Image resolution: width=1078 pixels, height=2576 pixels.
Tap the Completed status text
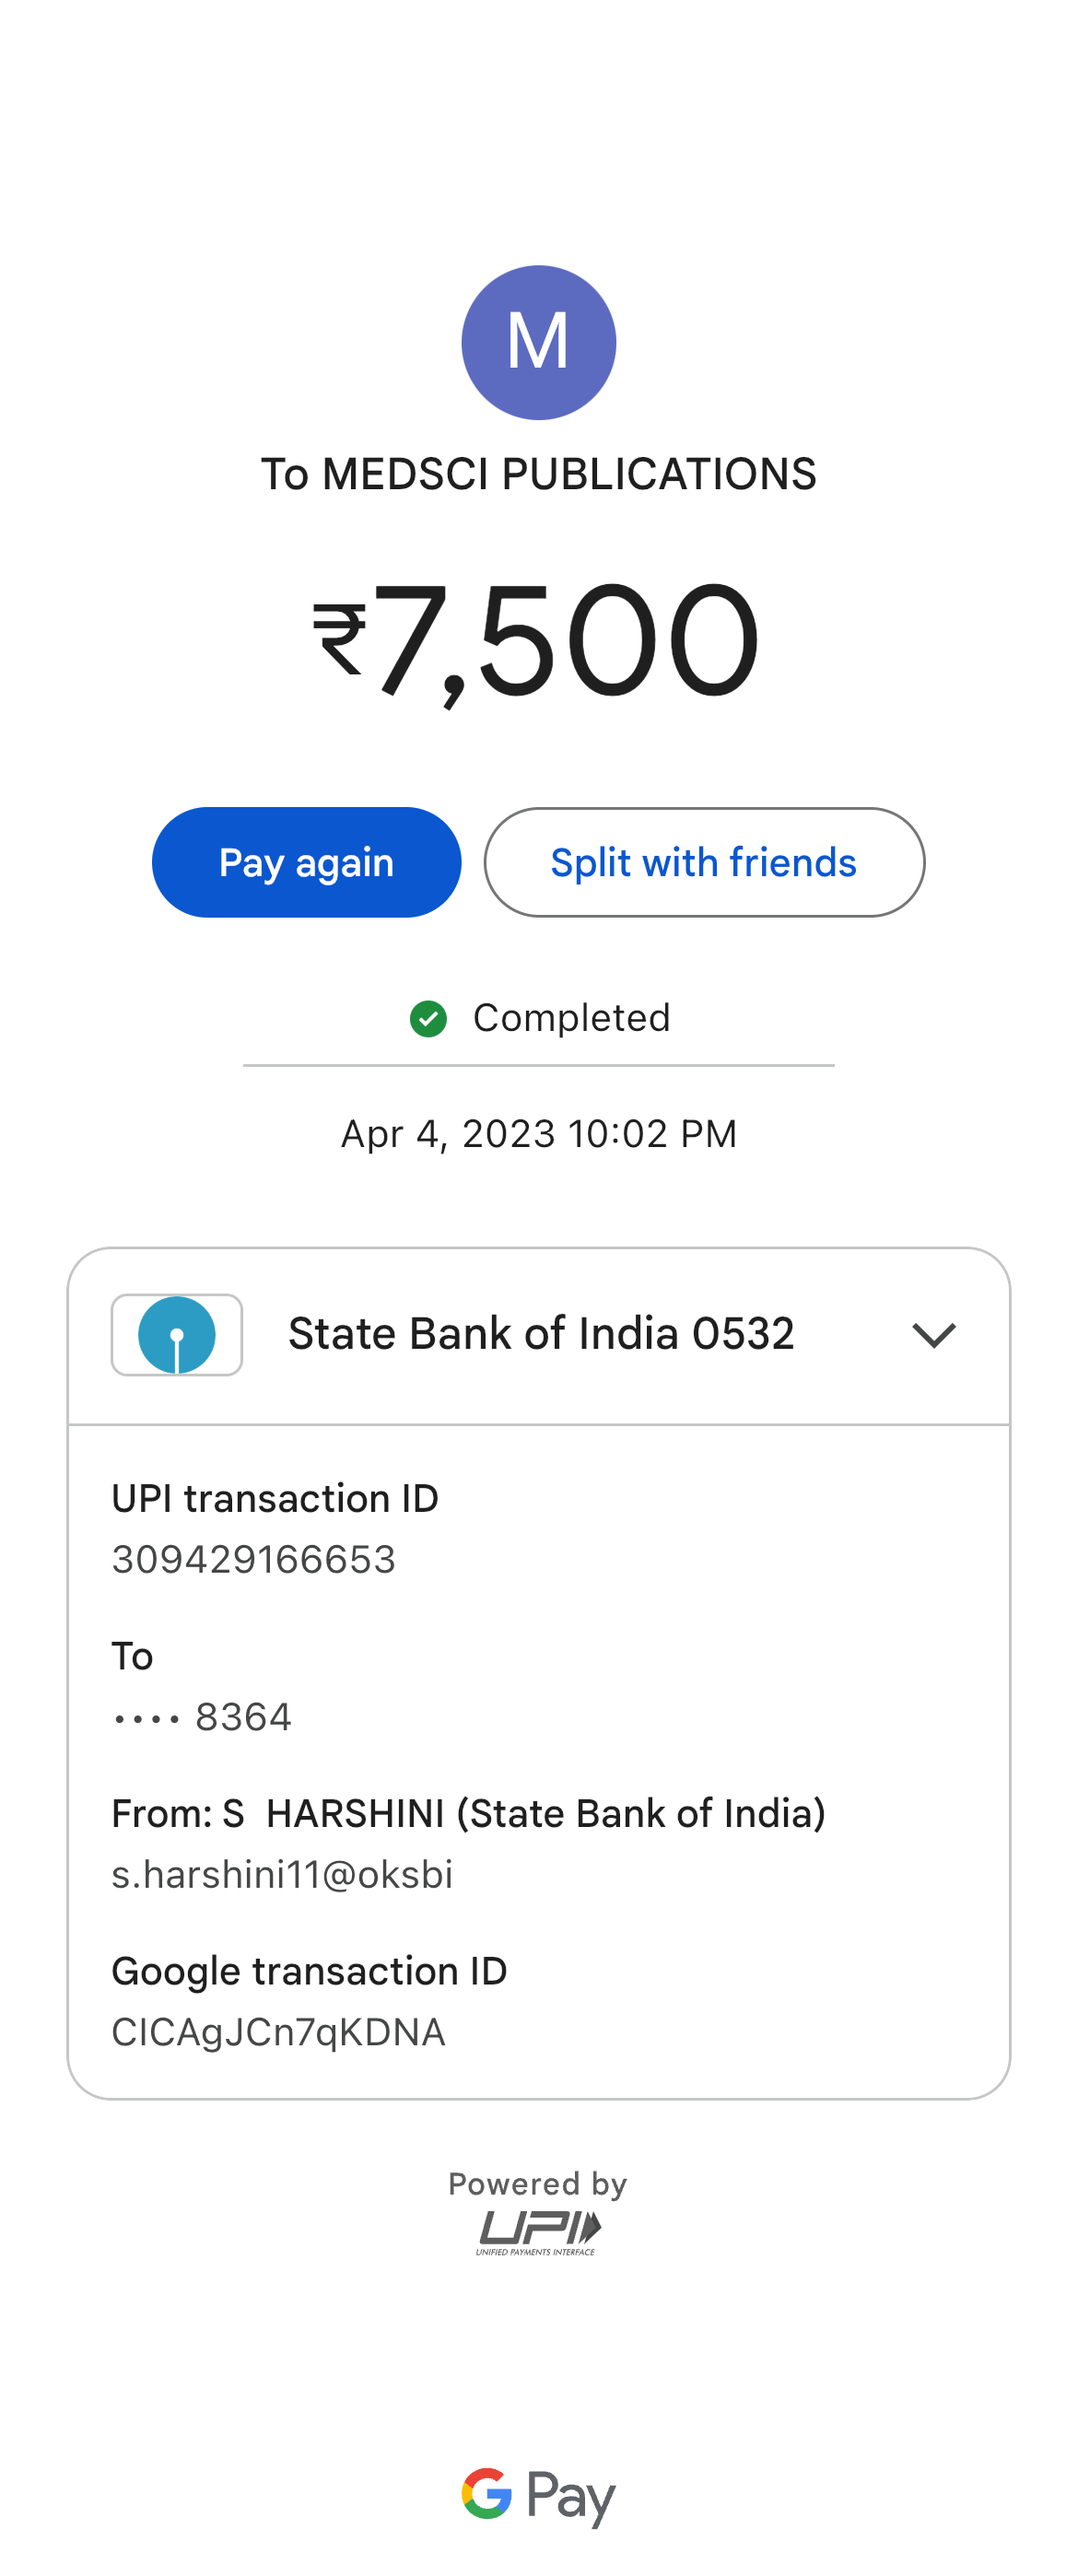(x=571, y=1018)
